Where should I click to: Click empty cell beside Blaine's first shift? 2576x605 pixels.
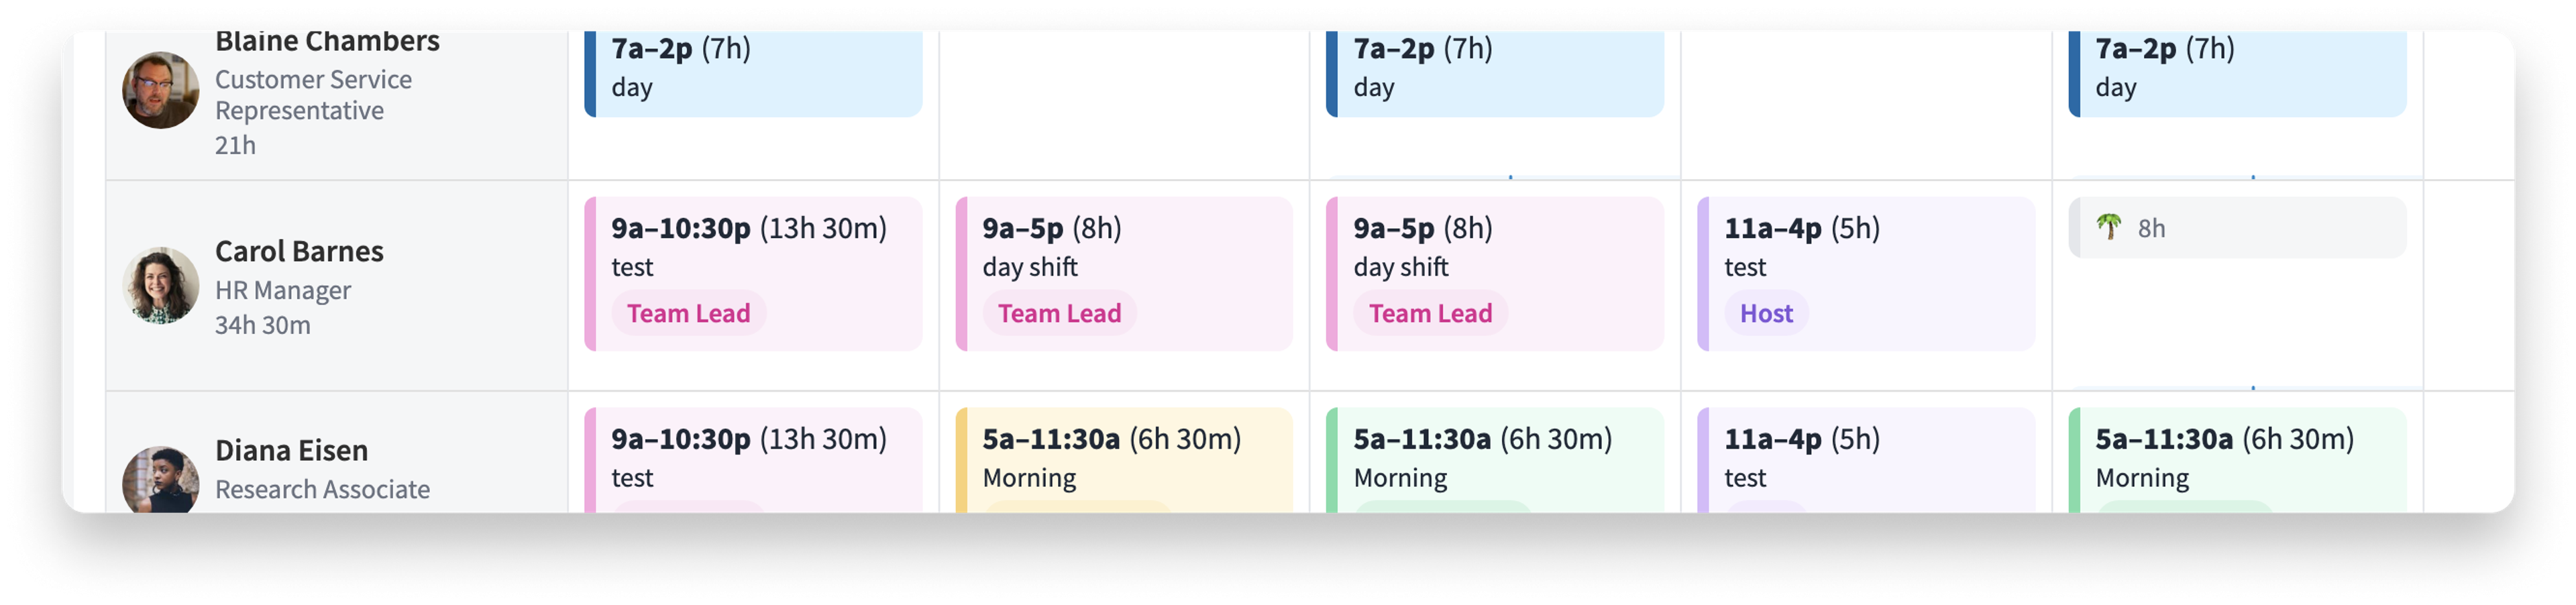(x=1124, y=105)
